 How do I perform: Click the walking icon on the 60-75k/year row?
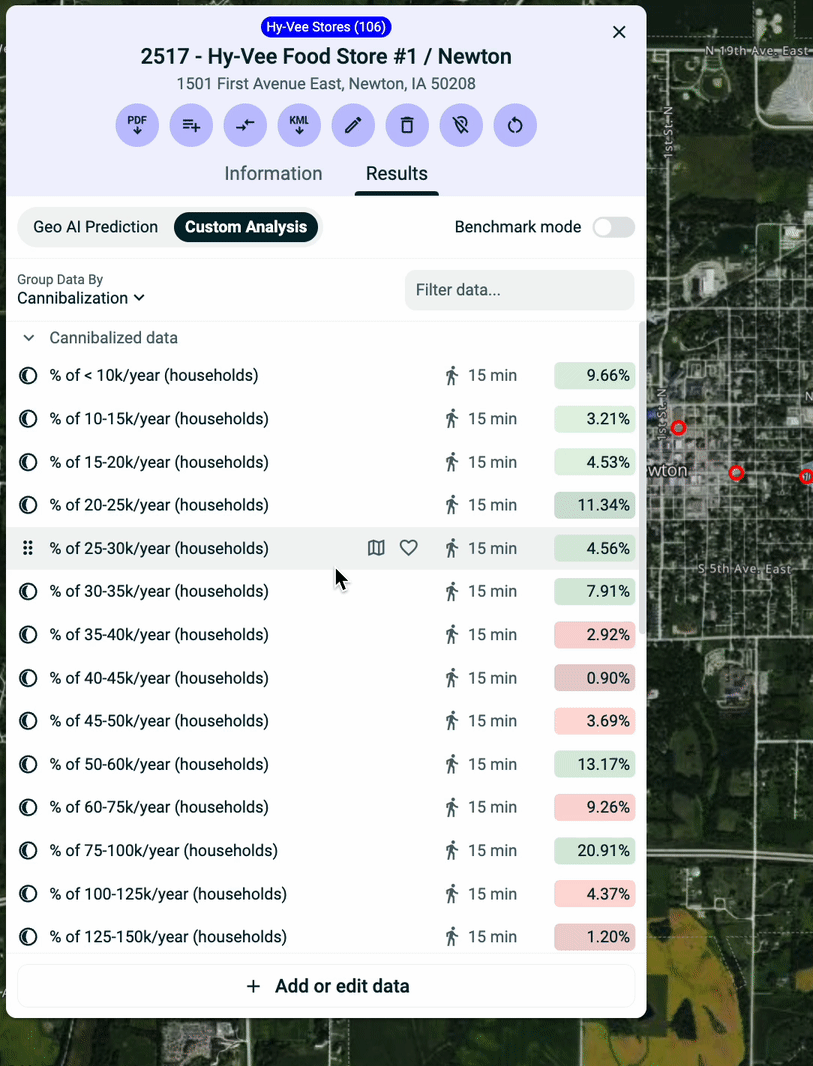(451, 807)
